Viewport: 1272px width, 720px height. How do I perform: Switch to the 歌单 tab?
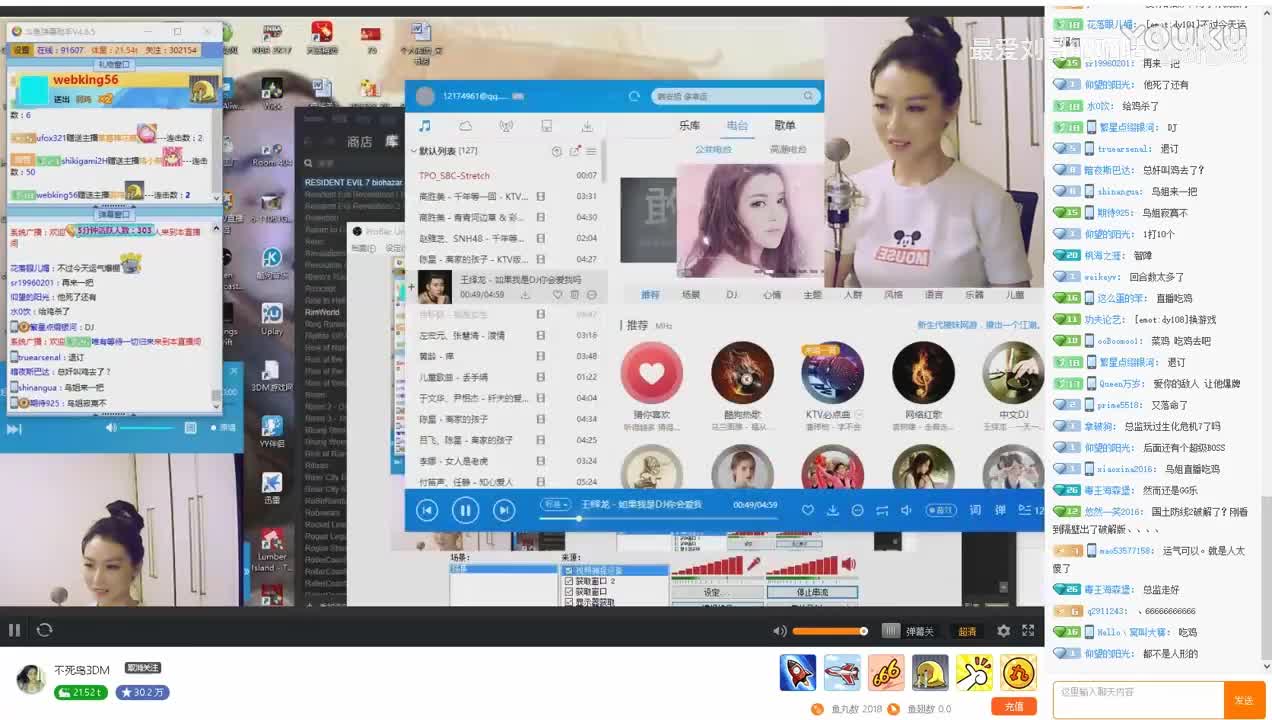pos(785,126)
